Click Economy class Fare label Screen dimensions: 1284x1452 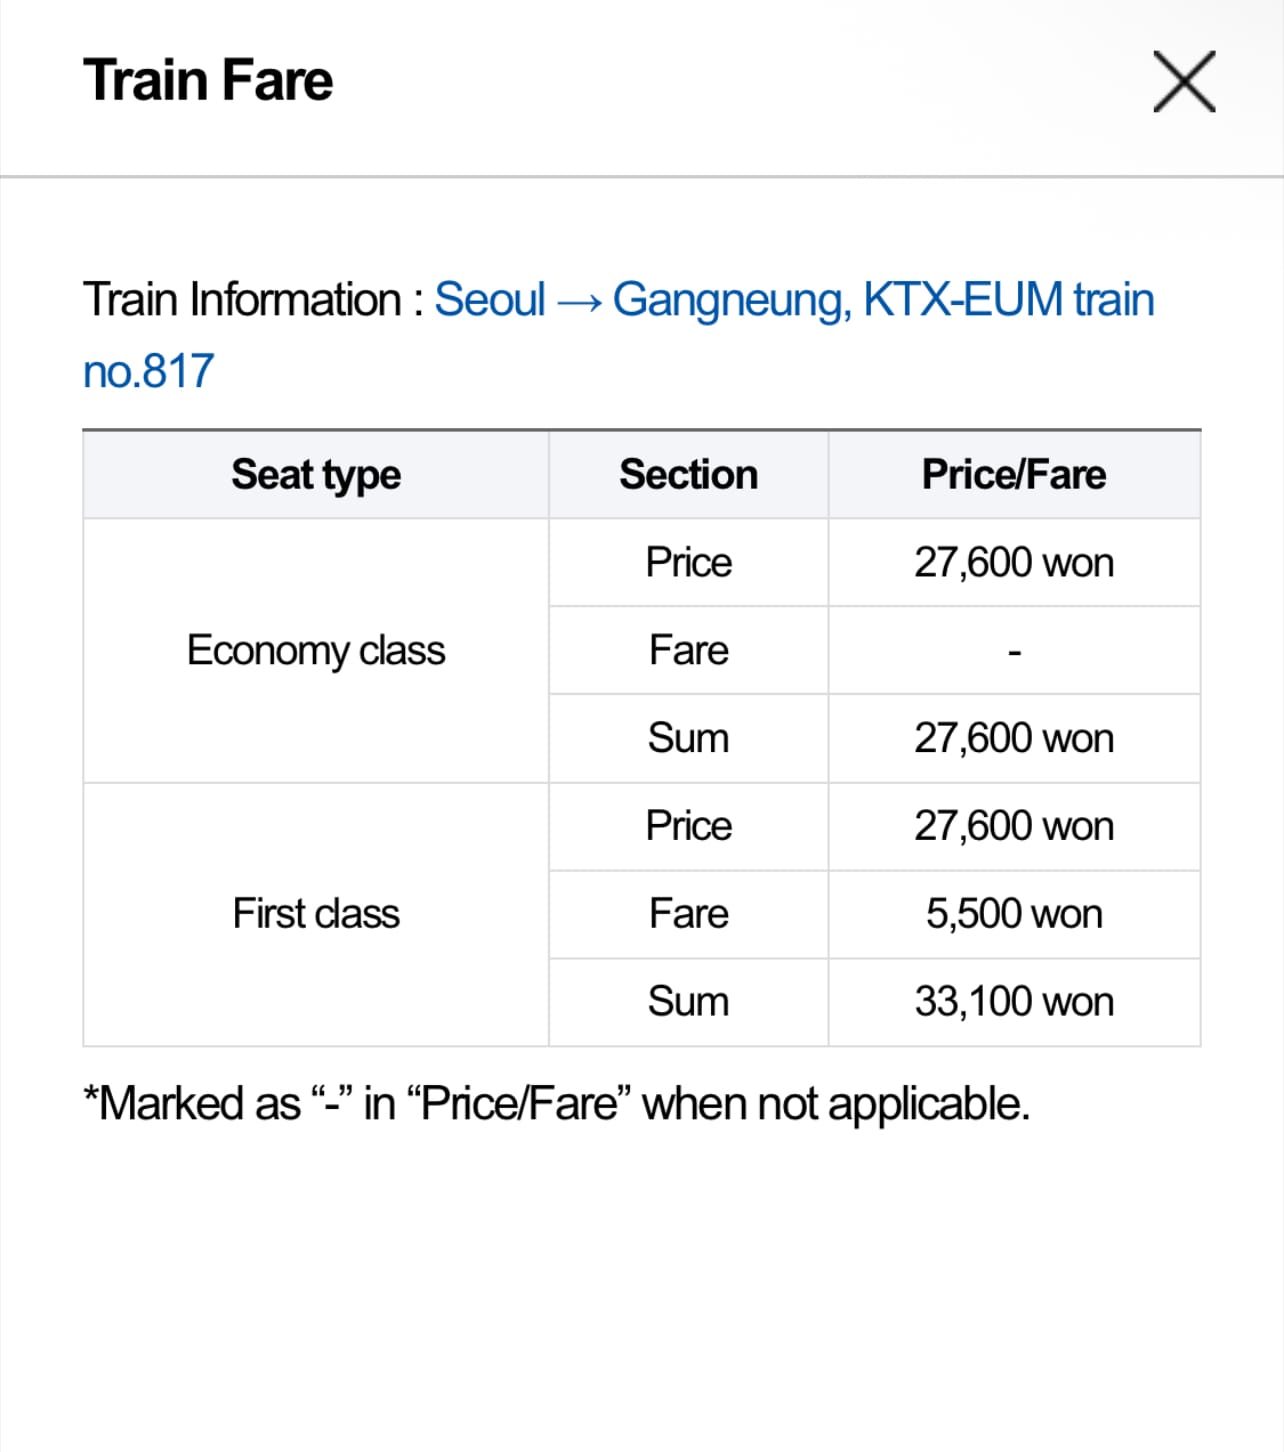688,650
